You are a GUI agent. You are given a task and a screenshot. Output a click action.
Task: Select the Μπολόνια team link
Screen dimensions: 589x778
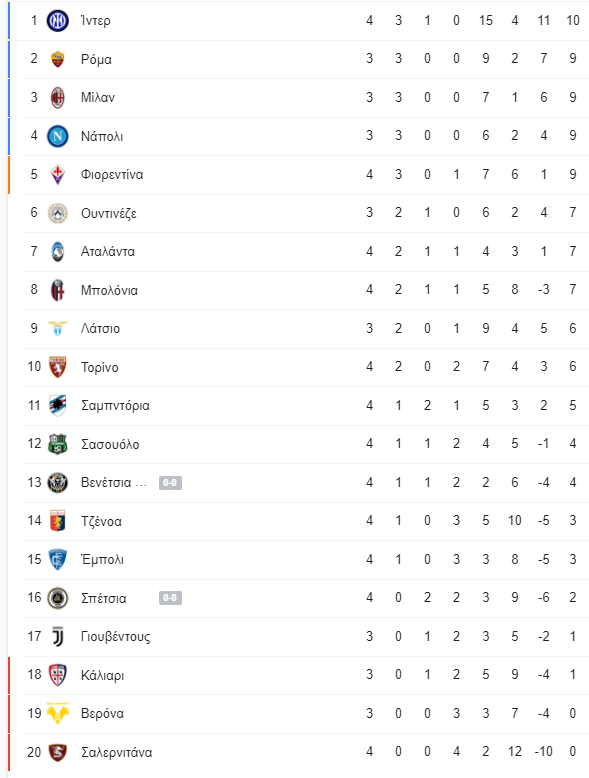[109, 290]
